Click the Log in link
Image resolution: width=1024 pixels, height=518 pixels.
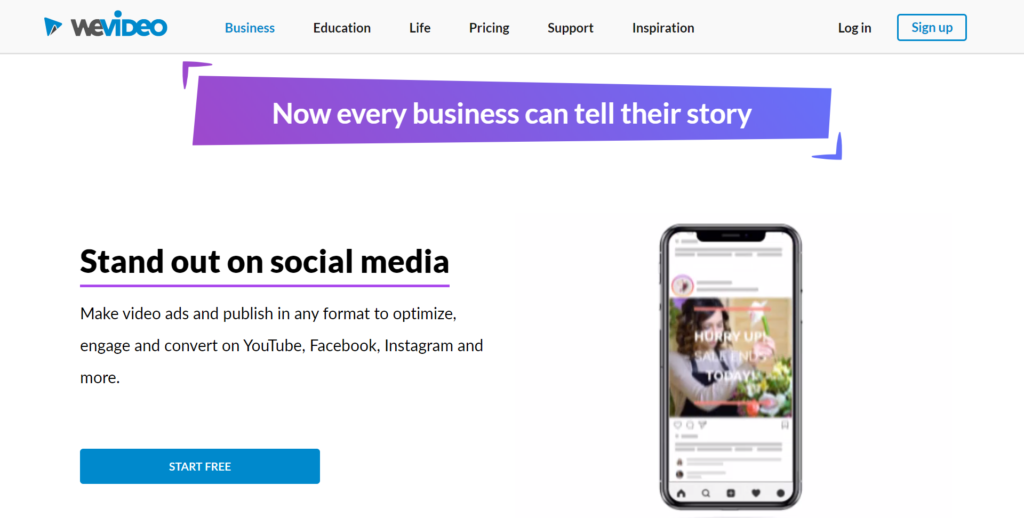coord(854,28)
